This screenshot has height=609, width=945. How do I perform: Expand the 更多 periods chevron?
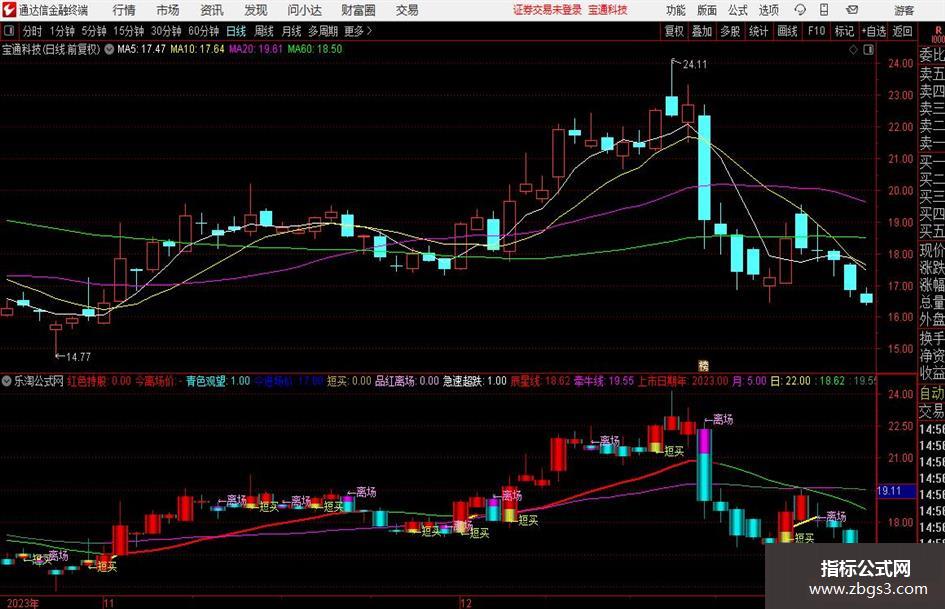[369, 31]
